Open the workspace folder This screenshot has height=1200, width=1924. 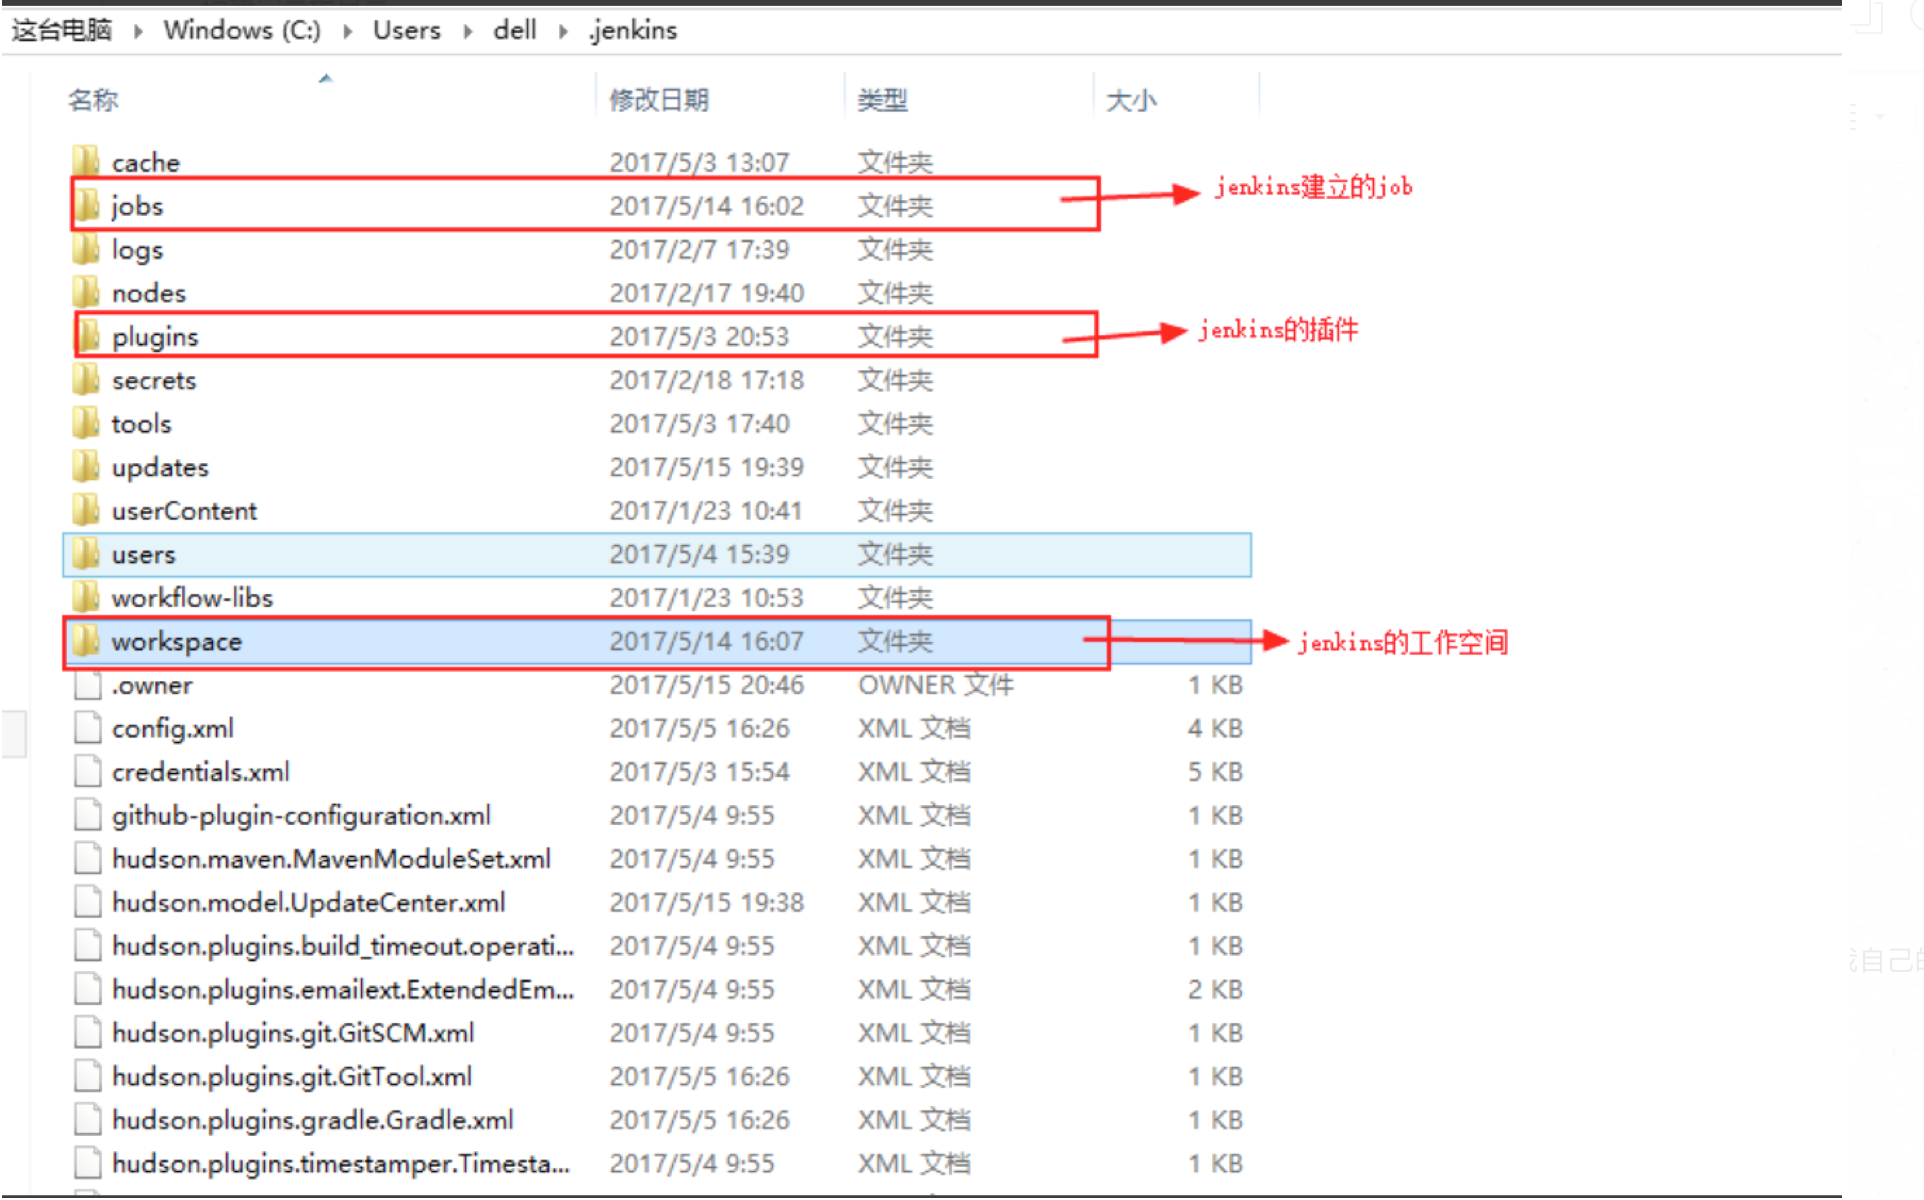click(177, 641)
